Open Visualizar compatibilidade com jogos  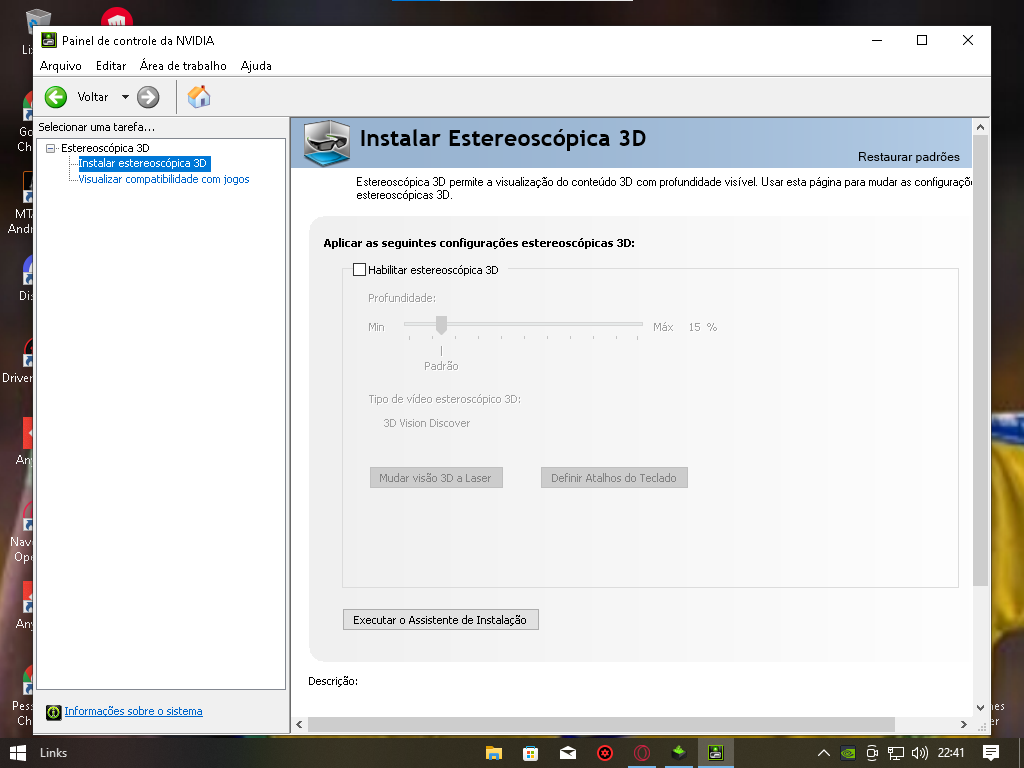(164, 179)
